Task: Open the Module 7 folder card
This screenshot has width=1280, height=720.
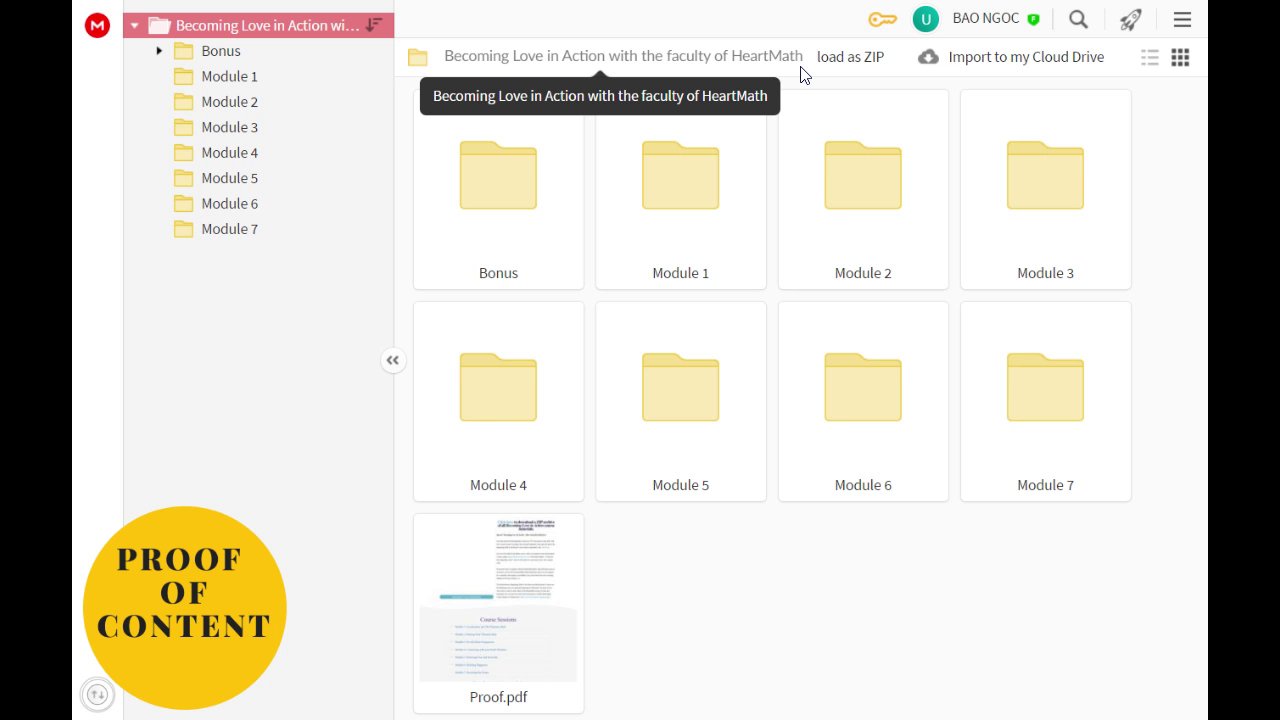Action: (x=1046, y=401)
